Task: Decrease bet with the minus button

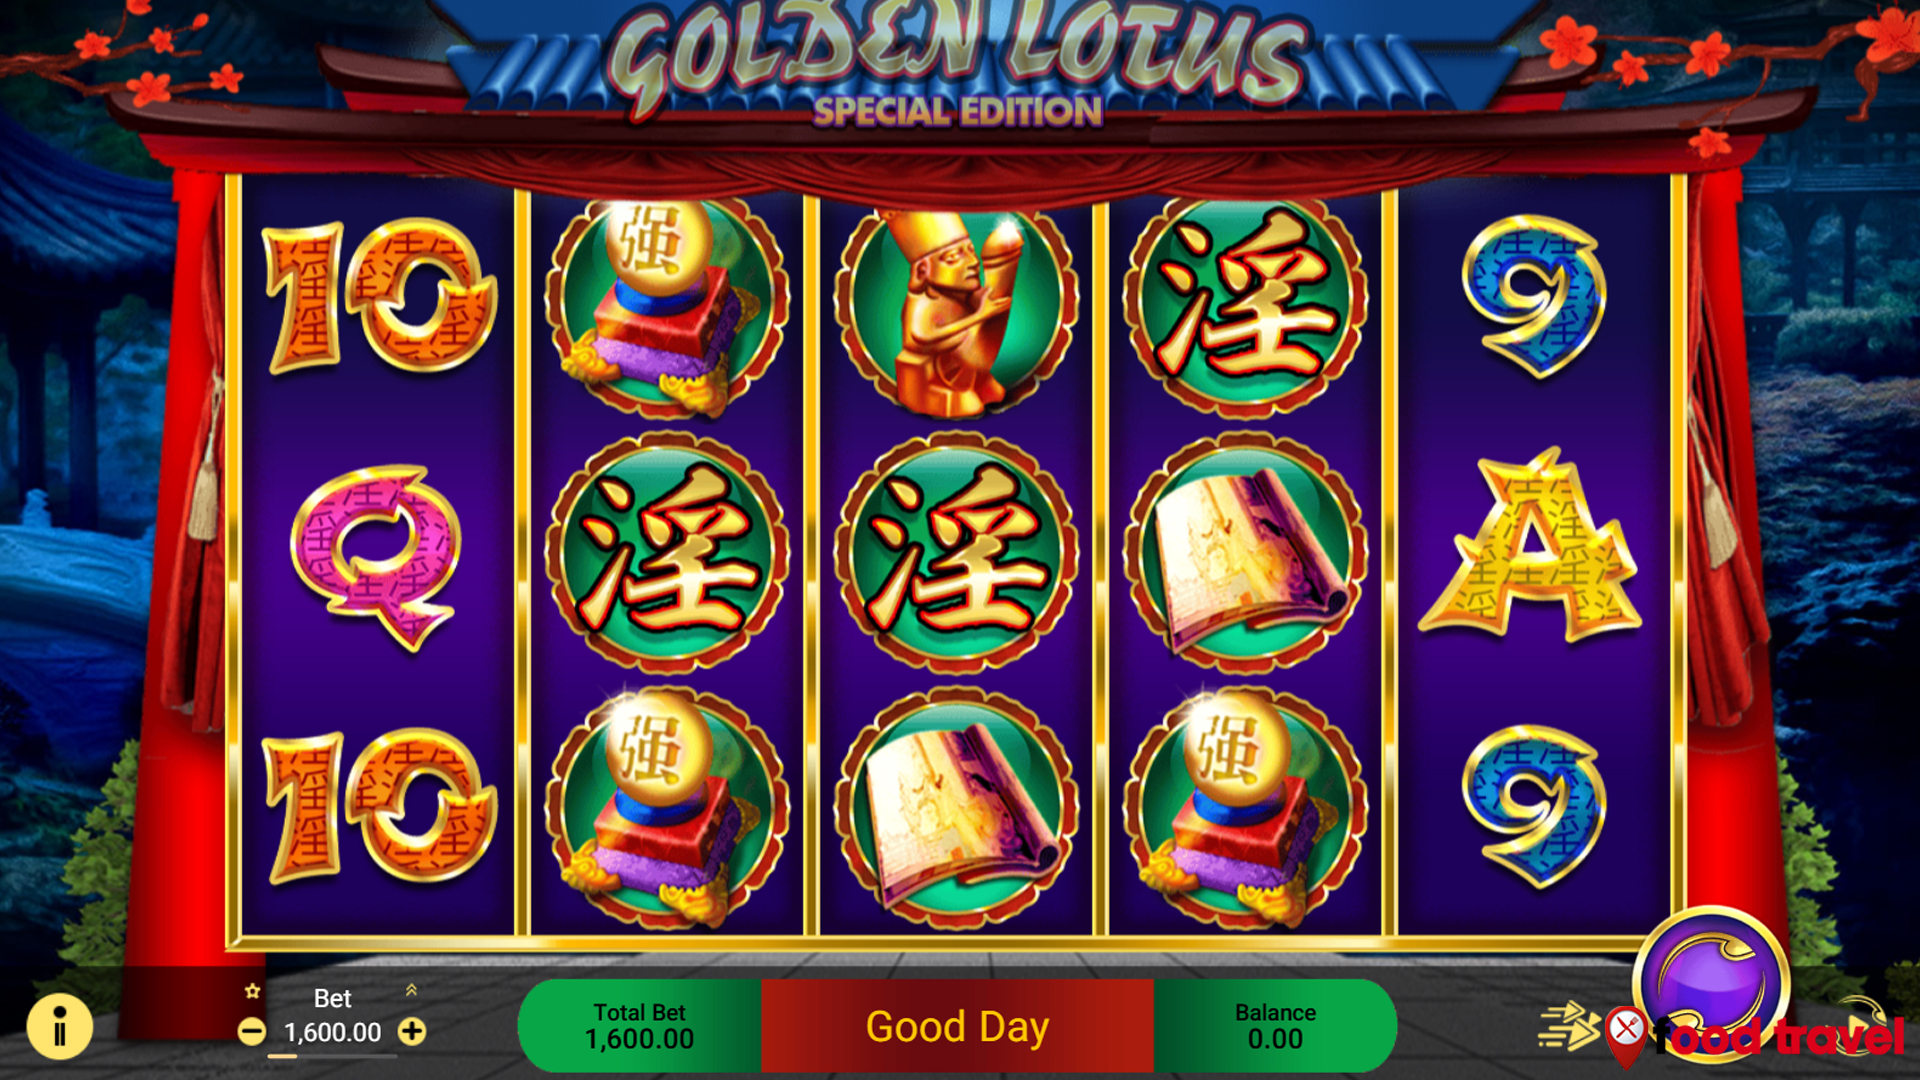Action: (252, 1031)
